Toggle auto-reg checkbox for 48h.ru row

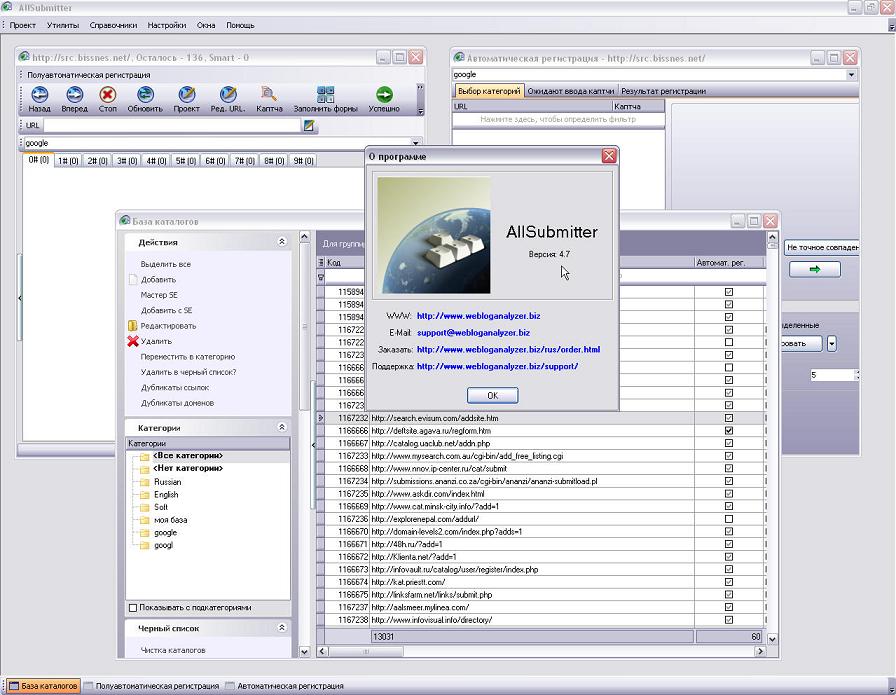pyautogui.click(x=729, y=544)
